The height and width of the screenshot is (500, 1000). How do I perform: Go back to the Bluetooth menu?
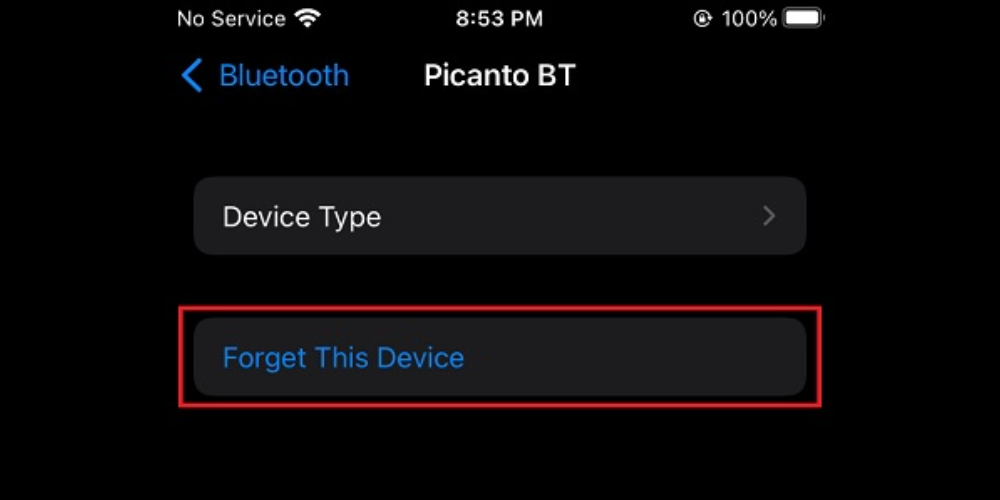click(x=265, y=76)
